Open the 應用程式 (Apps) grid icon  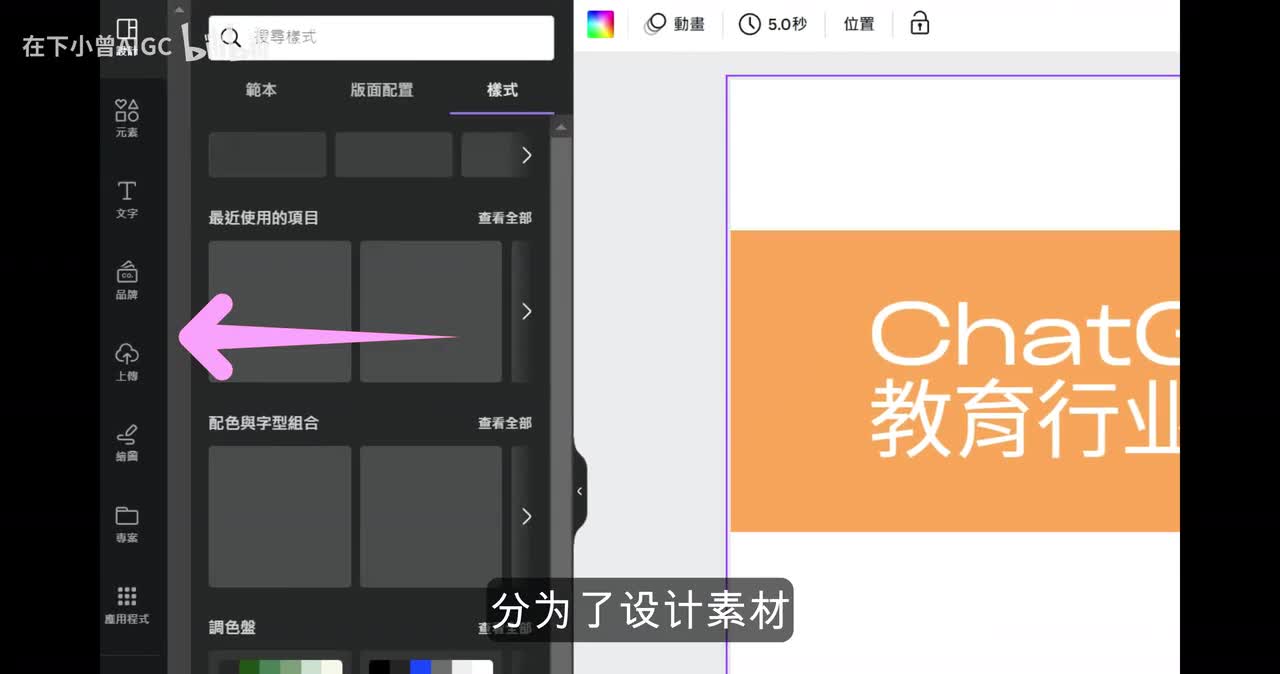point(127,604)
